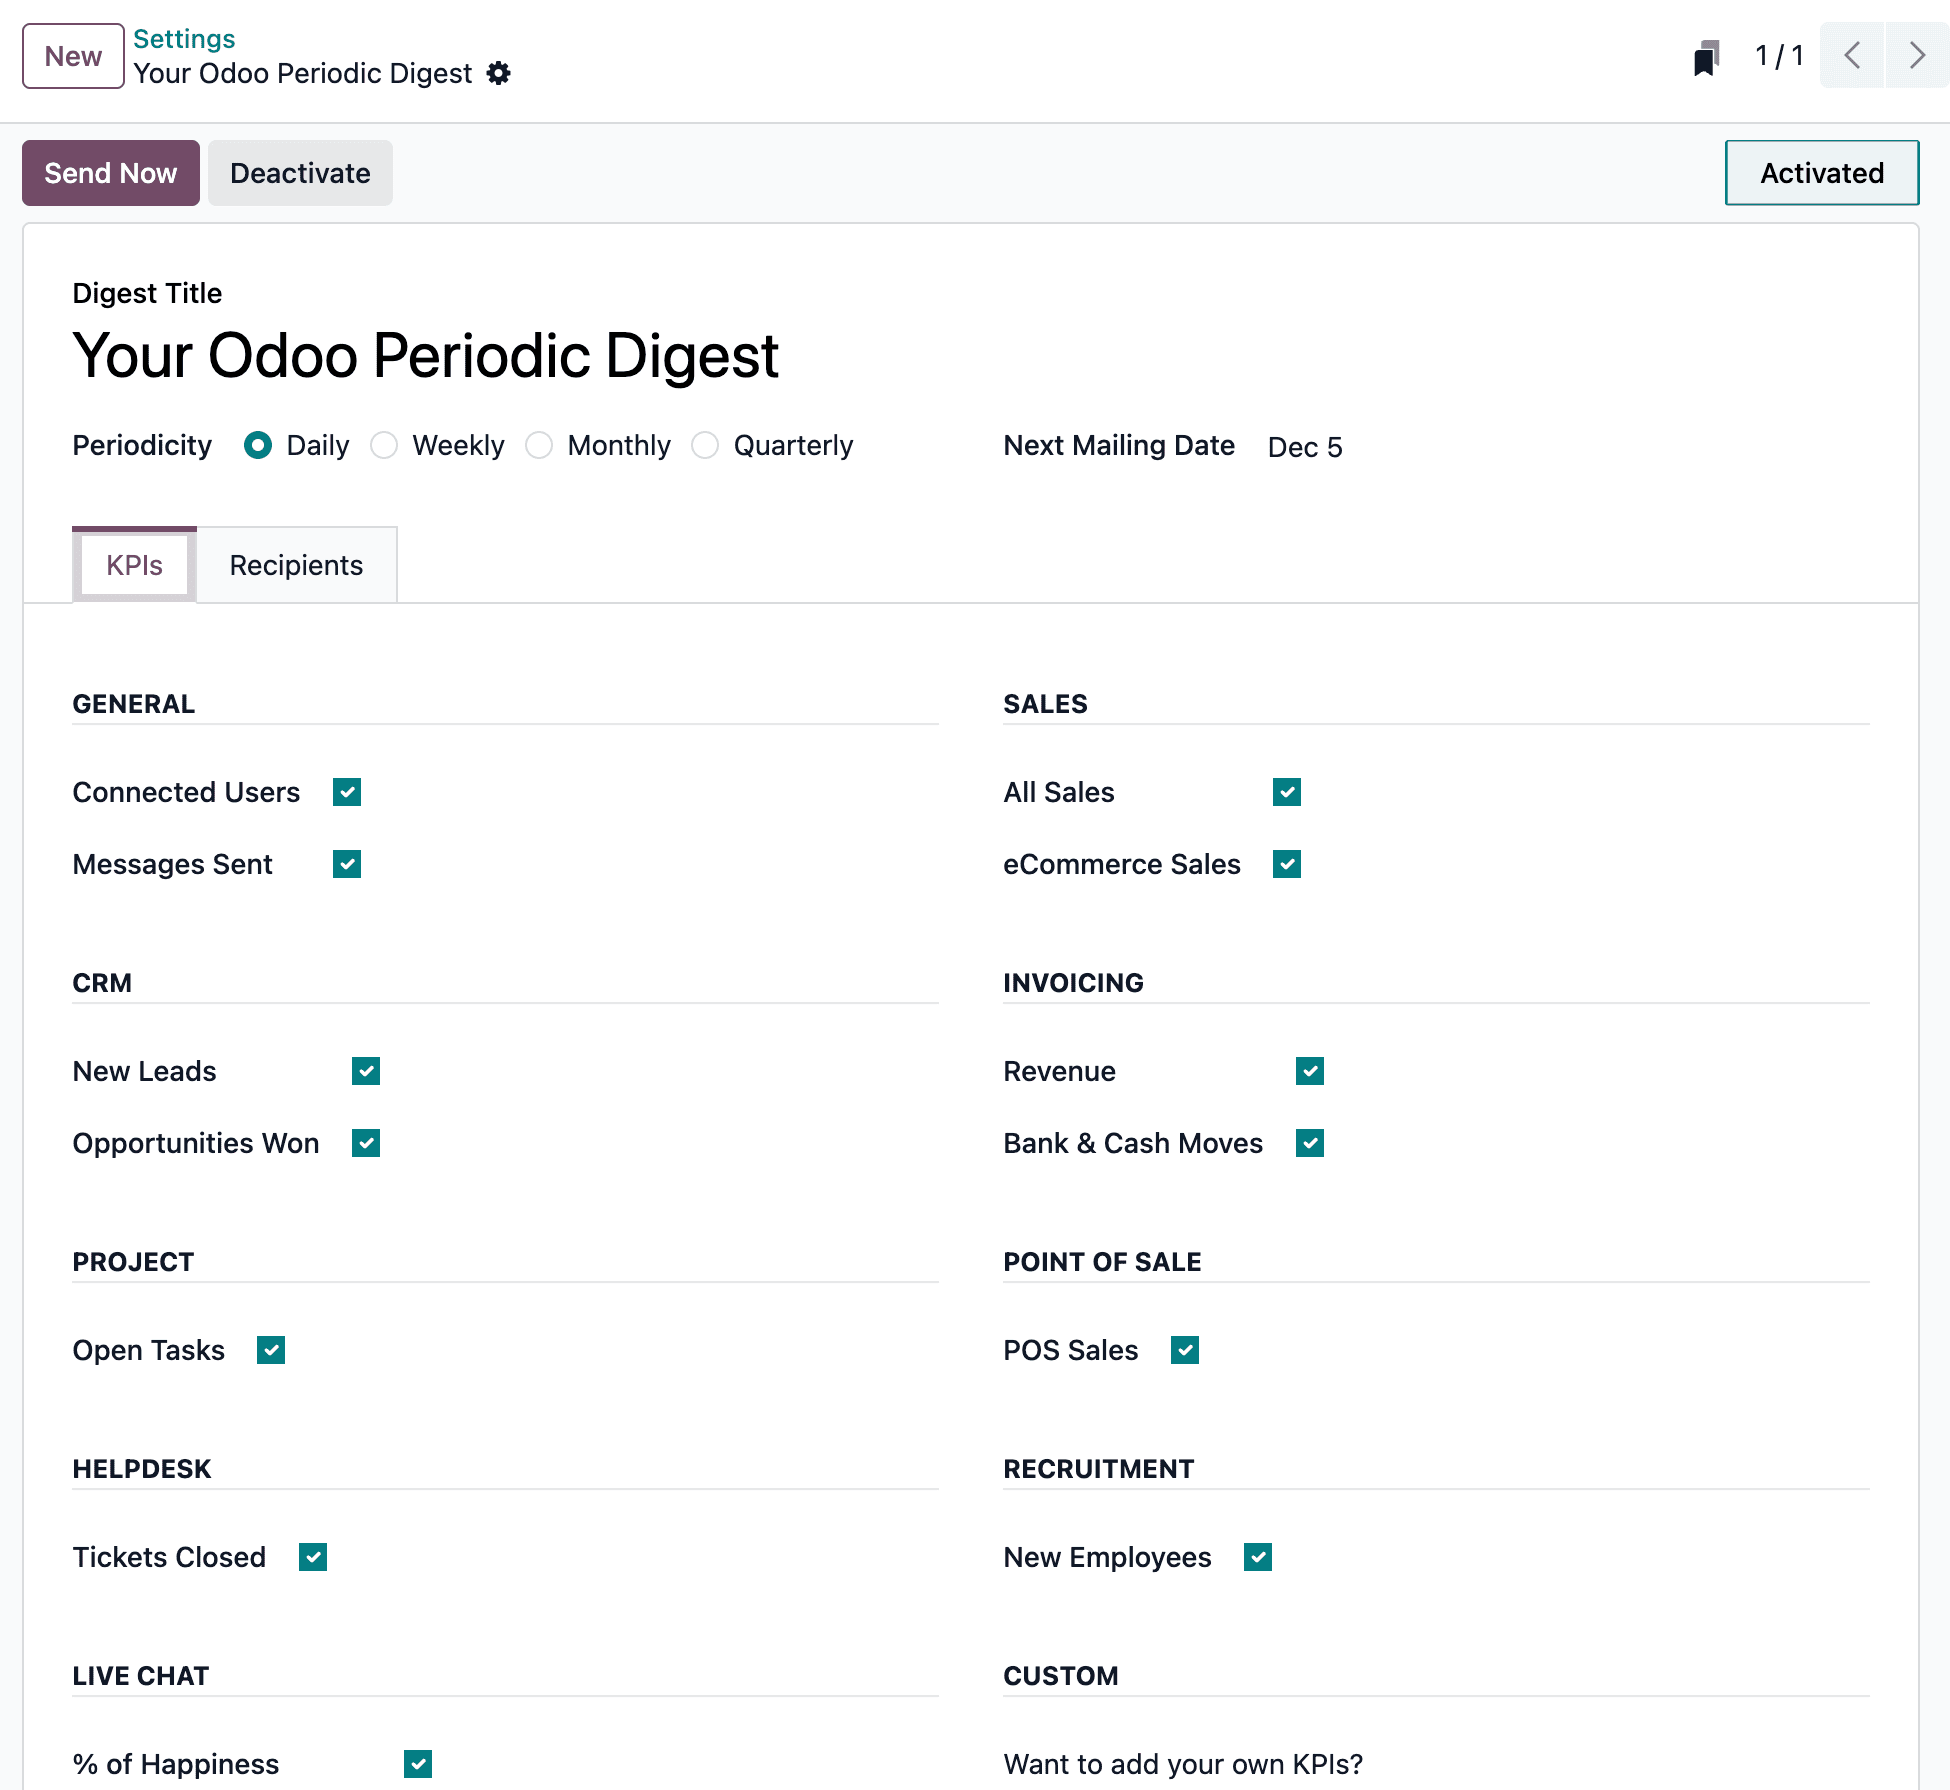Open the Settings breadcrumb link
The width and height of the screenshot is (1950, 1790).
tap(184, 38)
